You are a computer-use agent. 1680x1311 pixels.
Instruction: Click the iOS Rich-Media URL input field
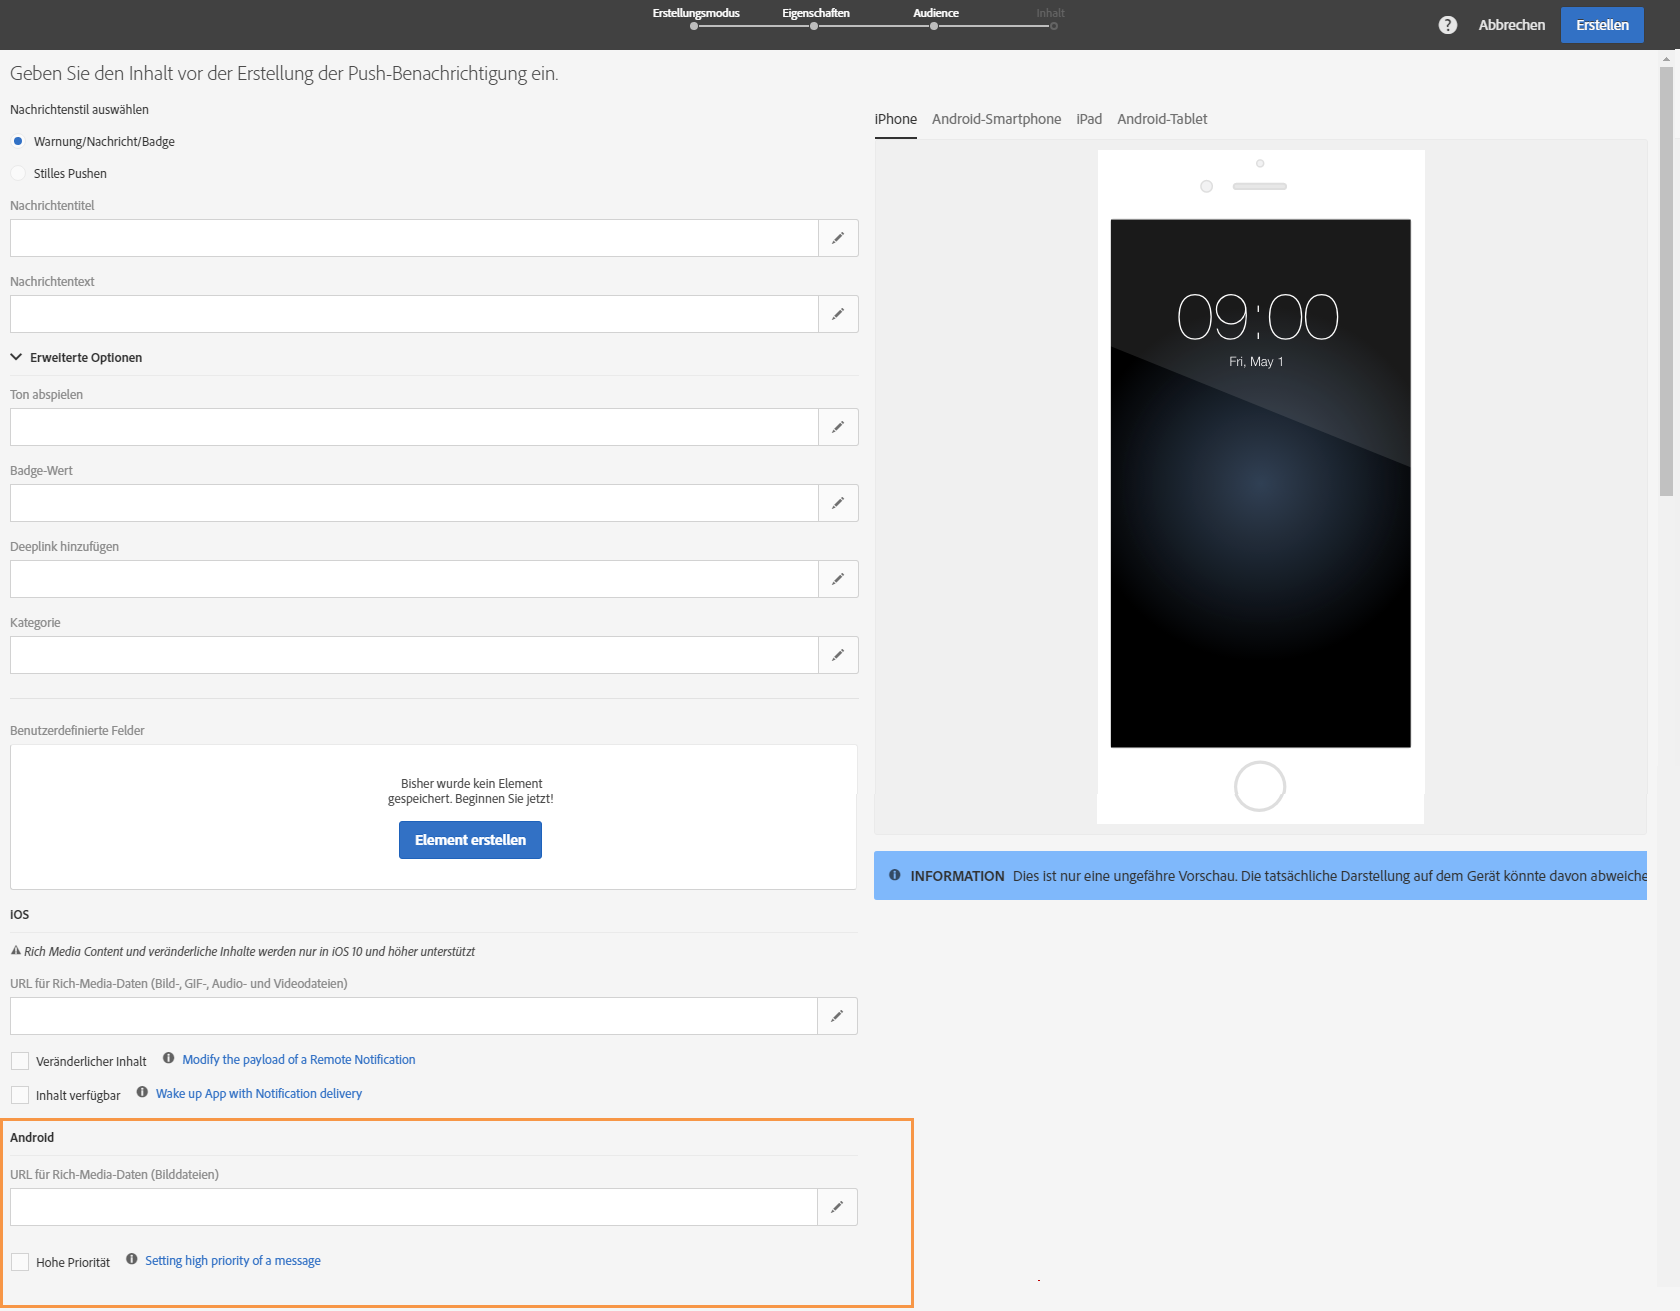coord(414,1016)
